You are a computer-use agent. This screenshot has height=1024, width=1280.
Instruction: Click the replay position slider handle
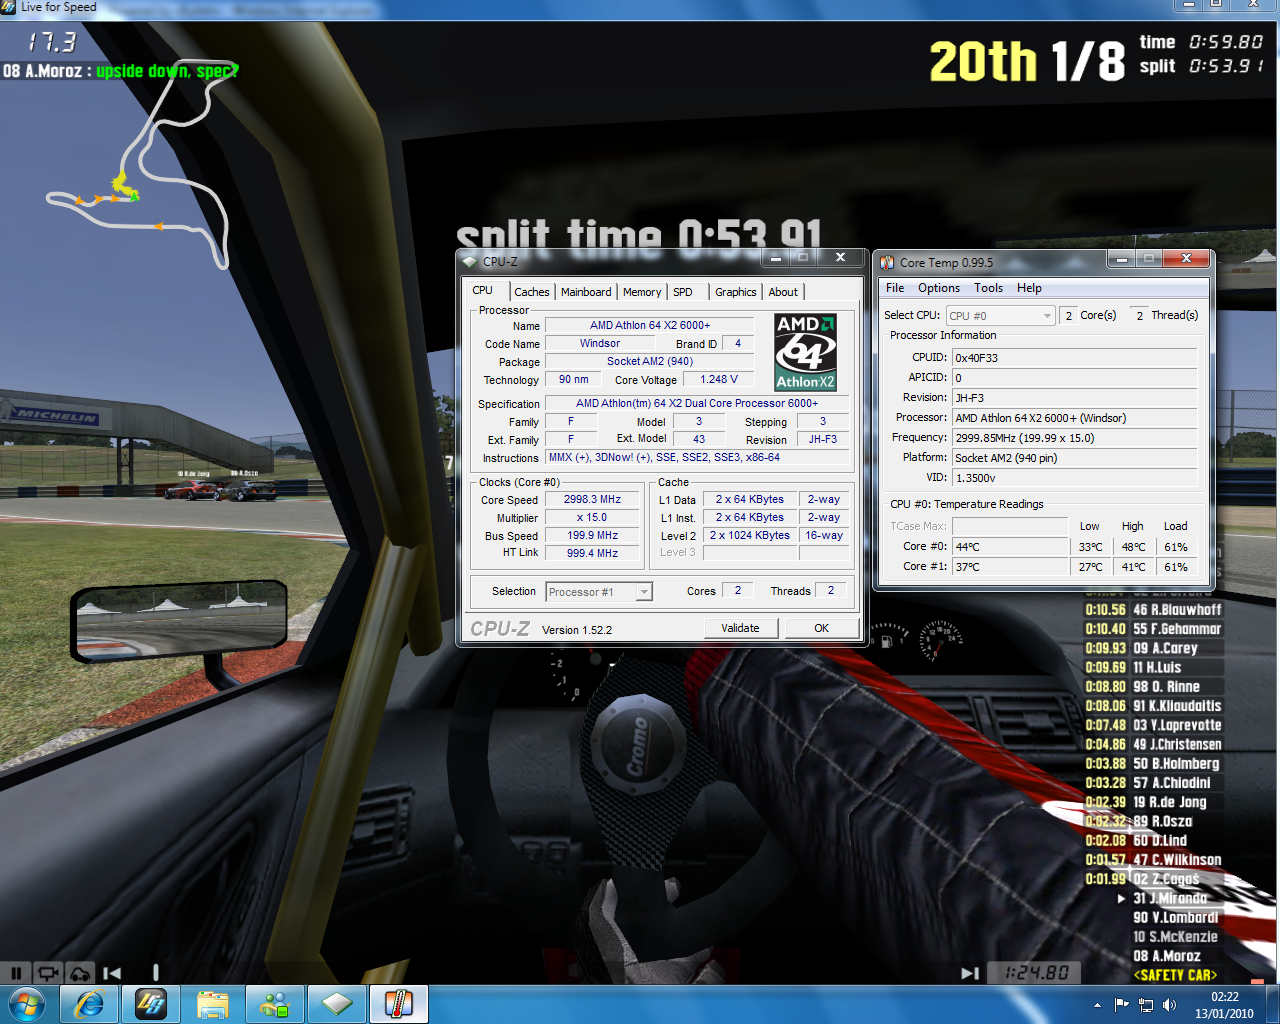click(x=155, y=972)
